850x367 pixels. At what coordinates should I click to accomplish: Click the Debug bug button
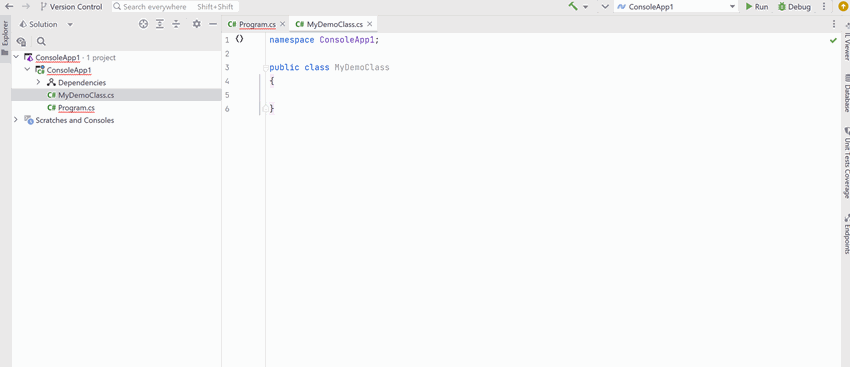(794, 7)
